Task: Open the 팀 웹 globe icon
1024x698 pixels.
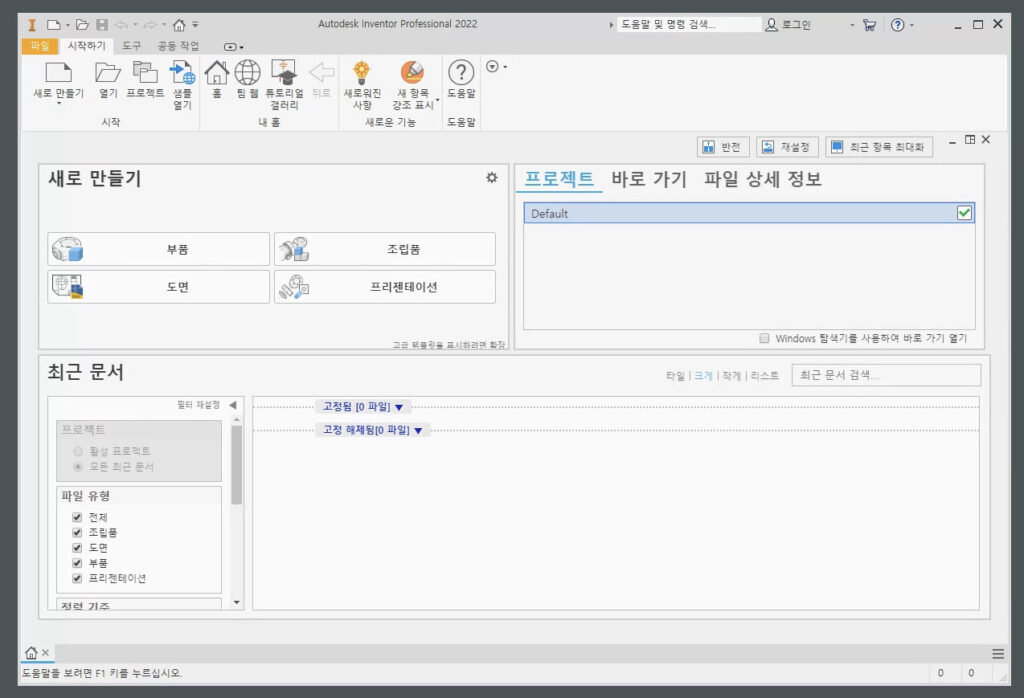Action: 248,72
